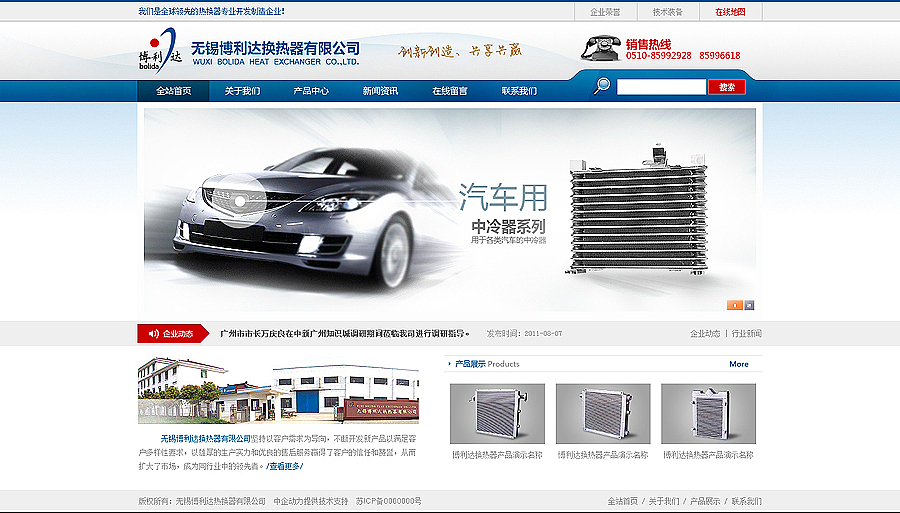Click the red 企业动态 badge
Image resolution: width=900 pixels, height=513 pixels.
tap(172, 333)
